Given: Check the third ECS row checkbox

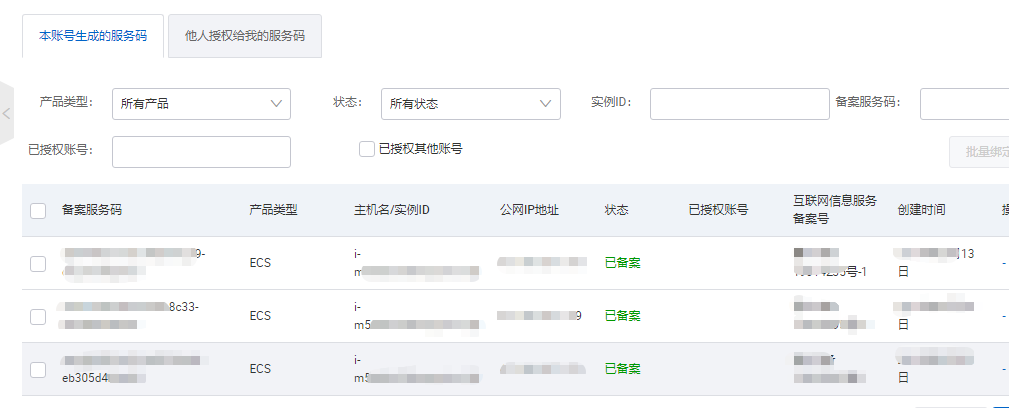Looking at the screenshot, I should click(x=38, y=369).
